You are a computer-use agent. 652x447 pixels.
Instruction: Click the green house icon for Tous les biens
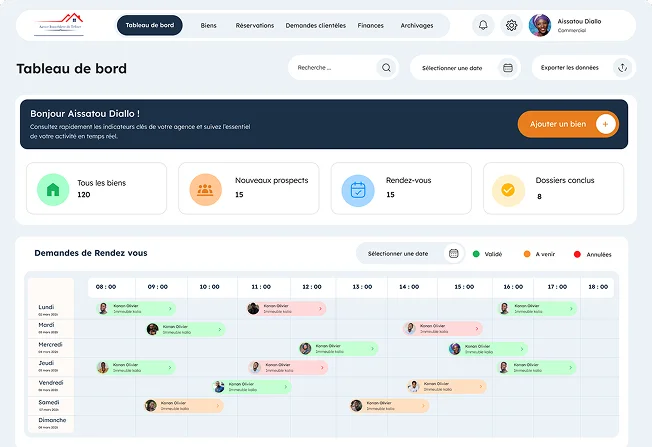pos(53,188)
